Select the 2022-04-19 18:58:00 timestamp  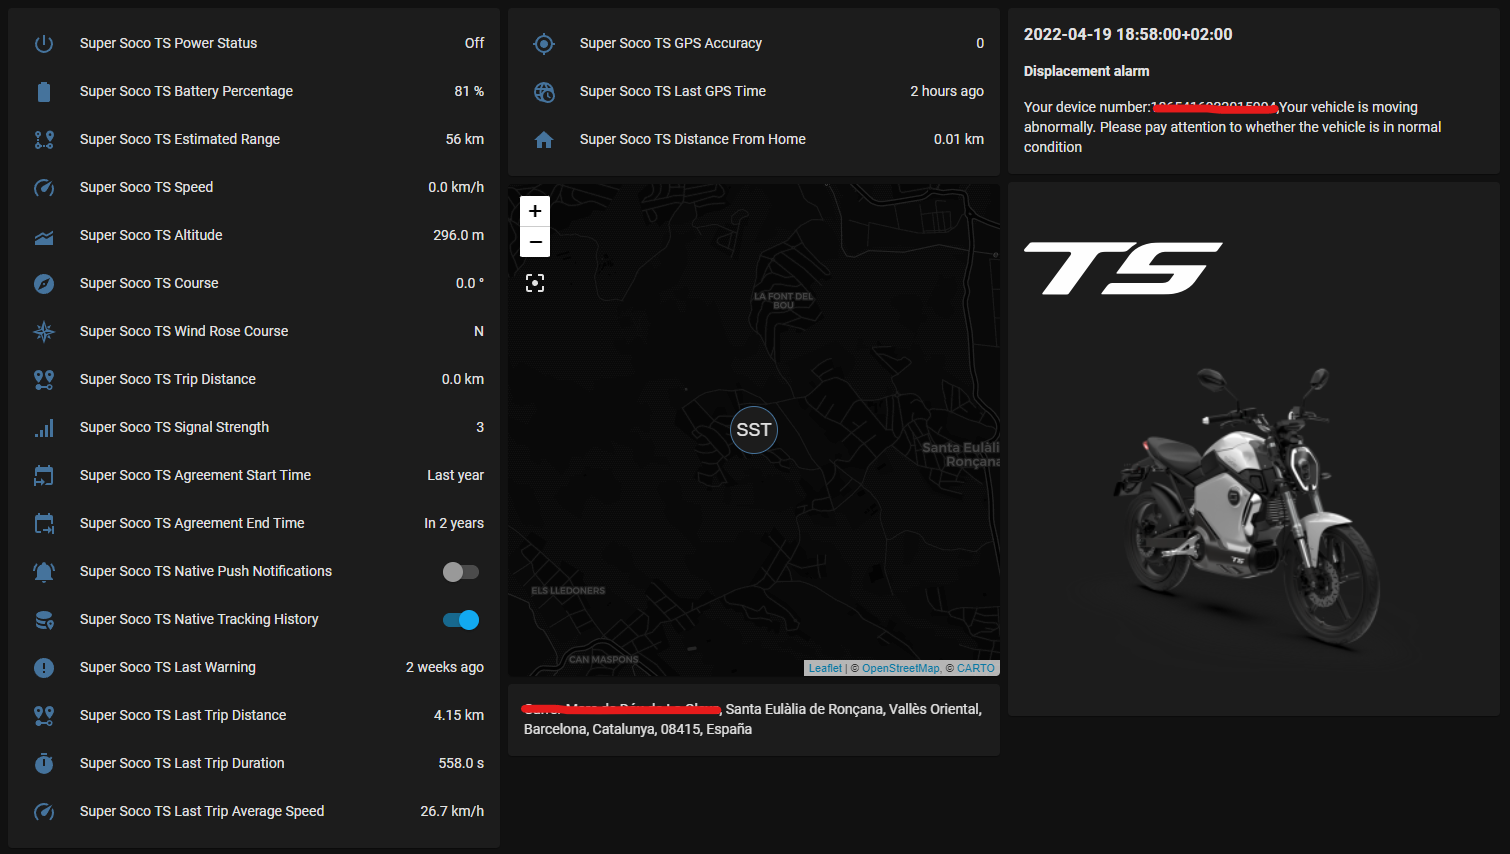(1128, 34)
